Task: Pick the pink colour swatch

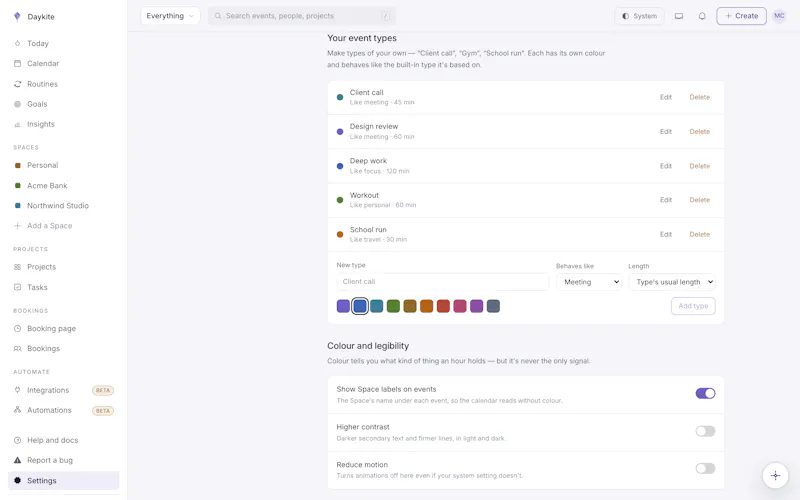Action: (x=460, y=306)
